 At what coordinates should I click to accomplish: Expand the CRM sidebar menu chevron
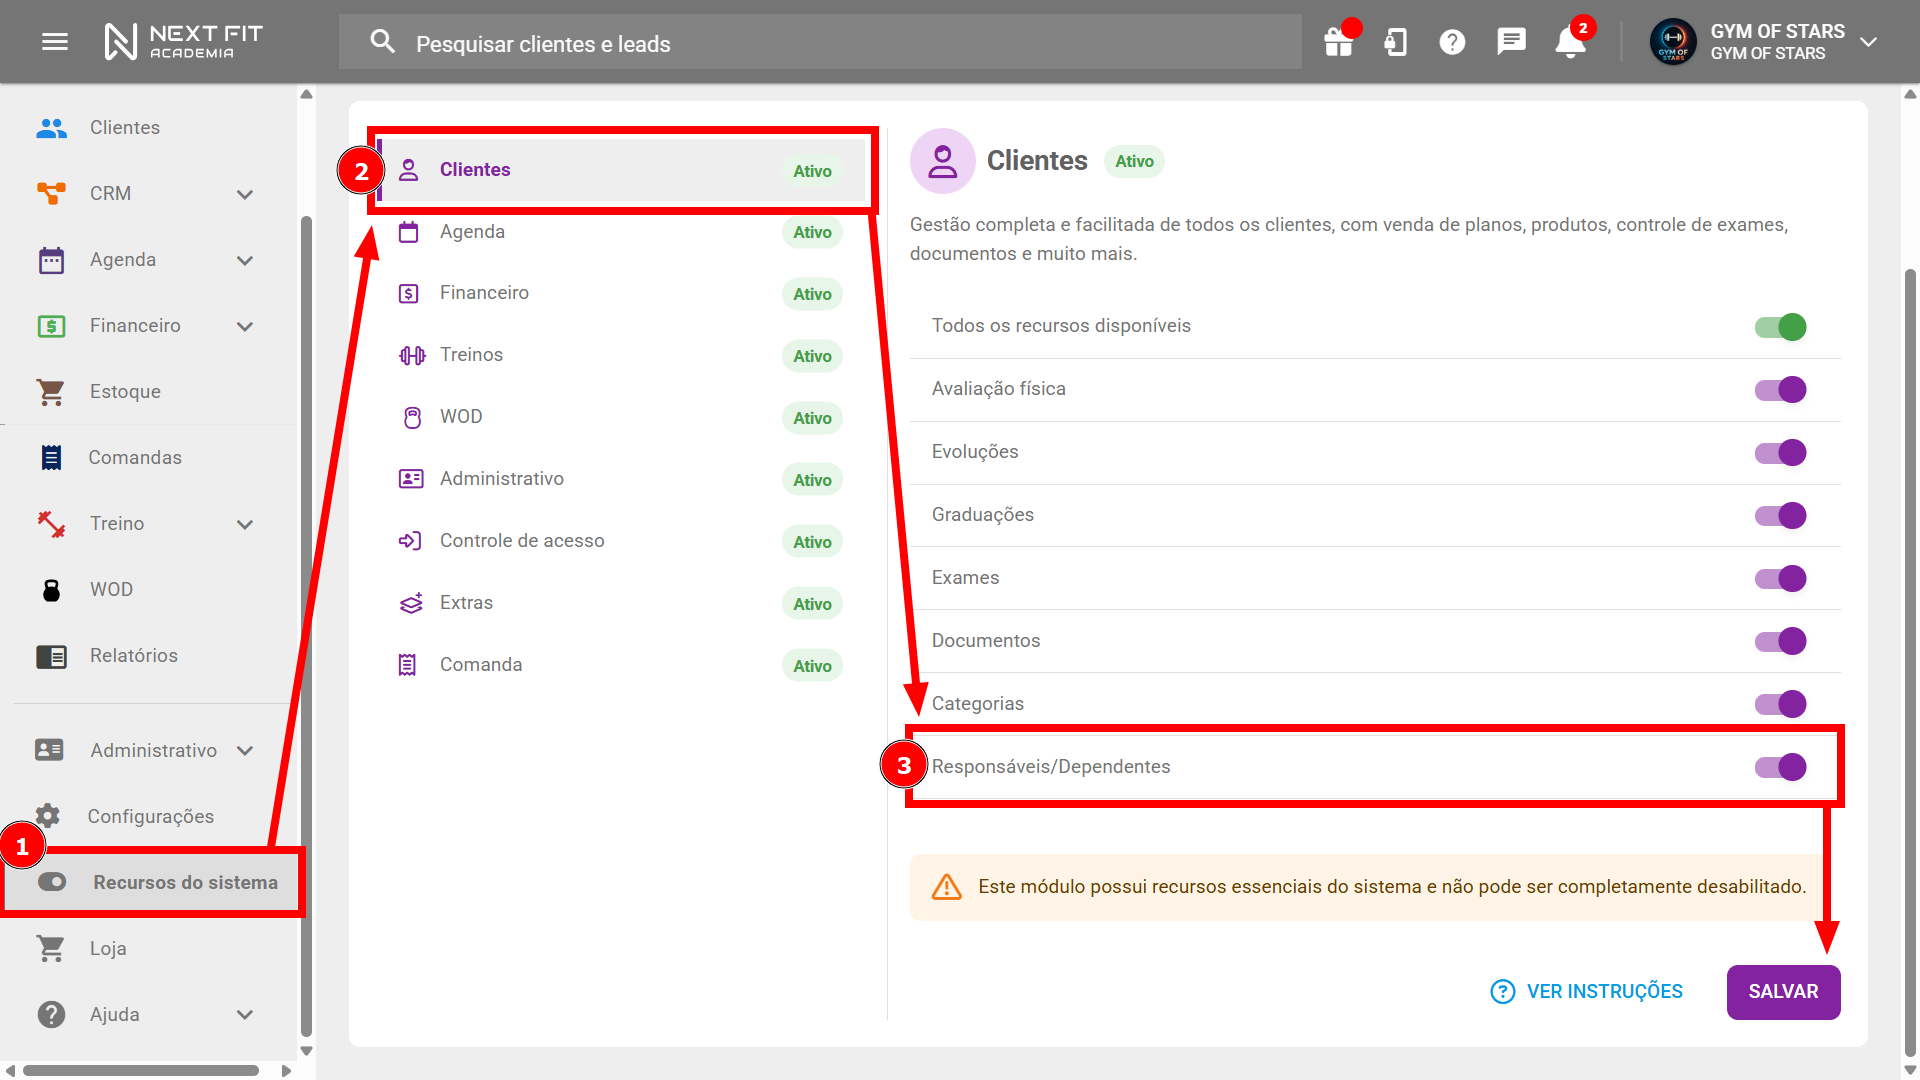(x=245, y=194)
